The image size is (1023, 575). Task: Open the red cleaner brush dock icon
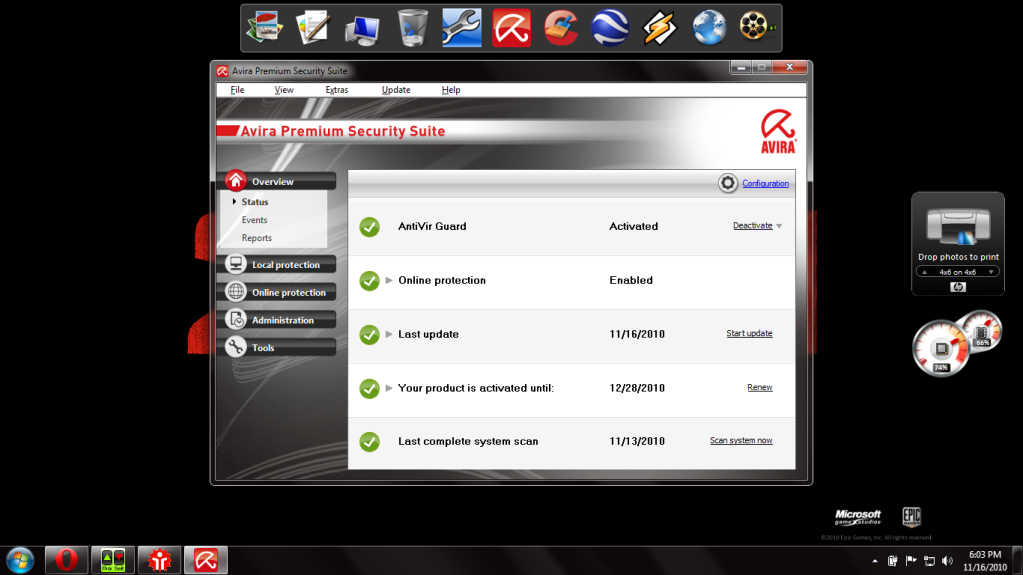560,28
